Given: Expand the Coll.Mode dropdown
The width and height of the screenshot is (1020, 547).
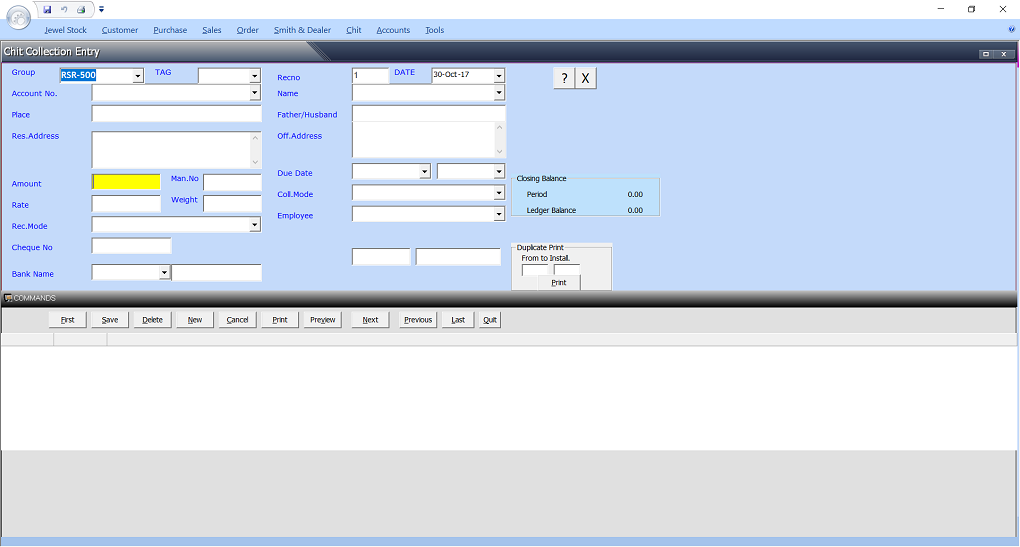Looking at the screenshot, I should click(x=499, y=193).
